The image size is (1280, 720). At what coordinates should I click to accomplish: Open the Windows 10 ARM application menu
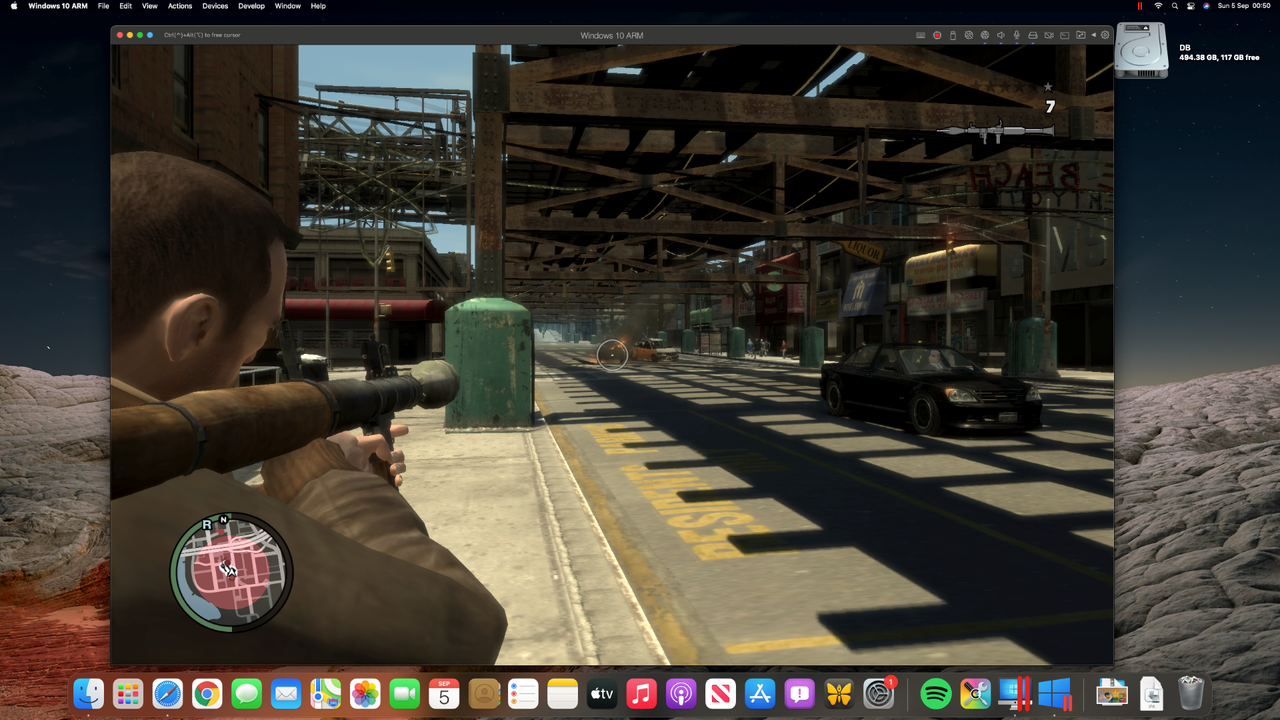(x=58, y=6)
